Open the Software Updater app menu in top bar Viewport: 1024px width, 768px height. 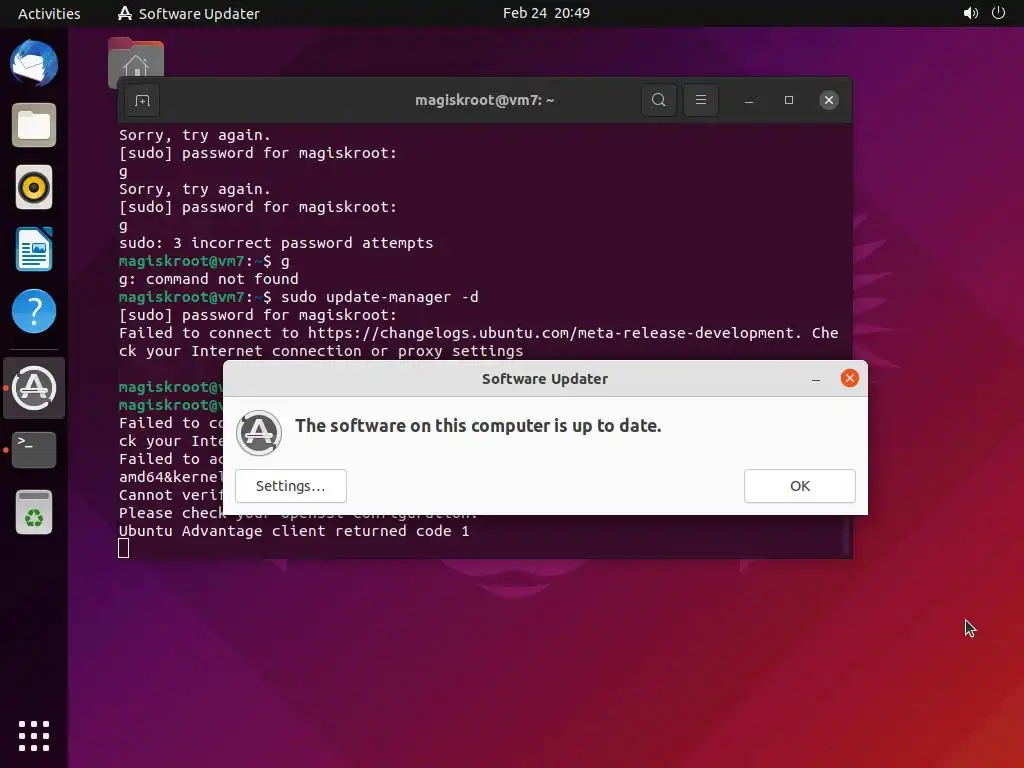[189, 13]
